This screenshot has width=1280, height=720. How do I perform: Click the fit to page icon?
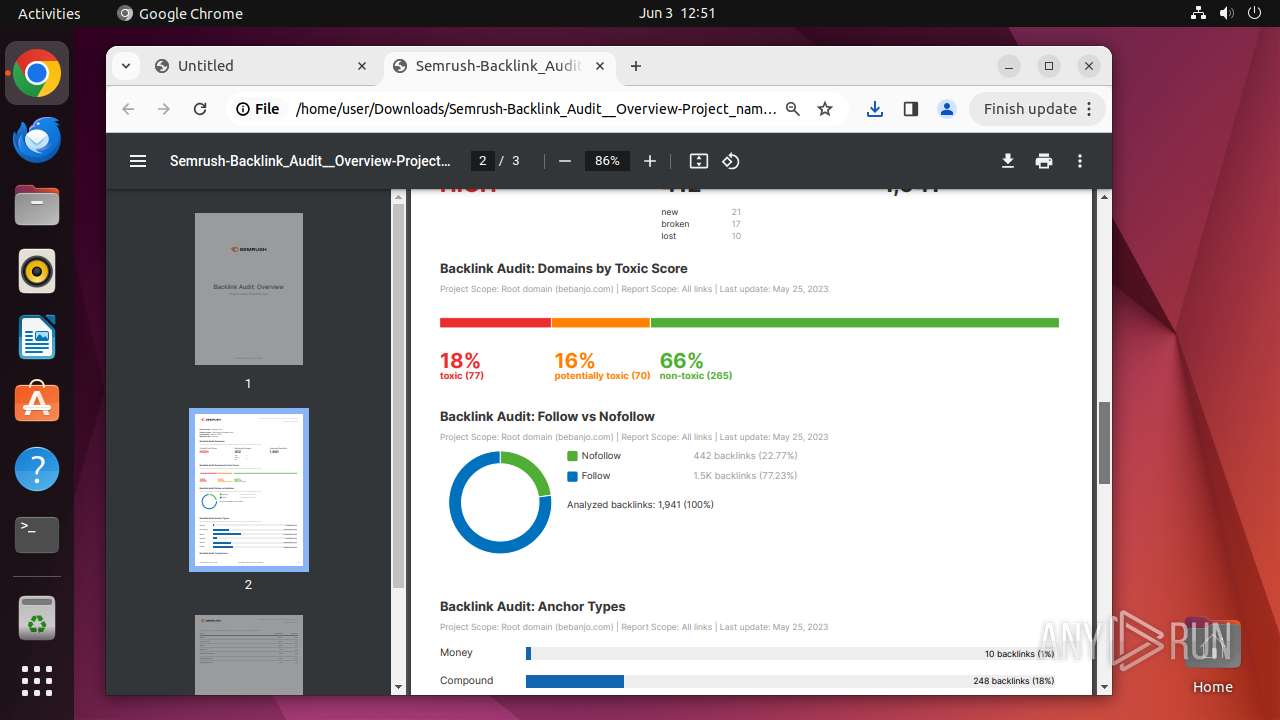pos(699,161)
